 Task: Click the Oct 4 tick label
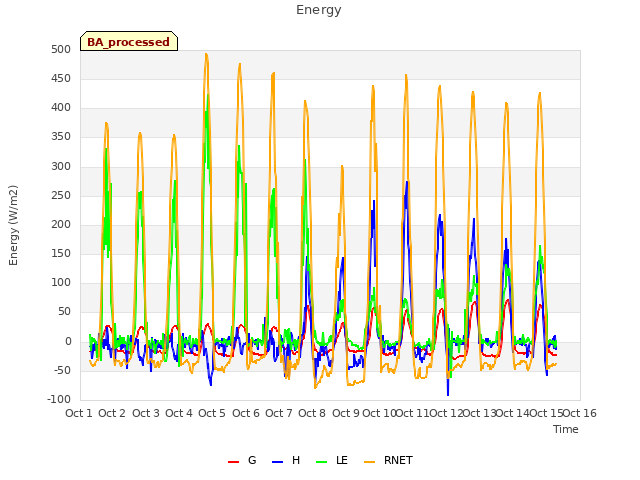coord(179,413)
